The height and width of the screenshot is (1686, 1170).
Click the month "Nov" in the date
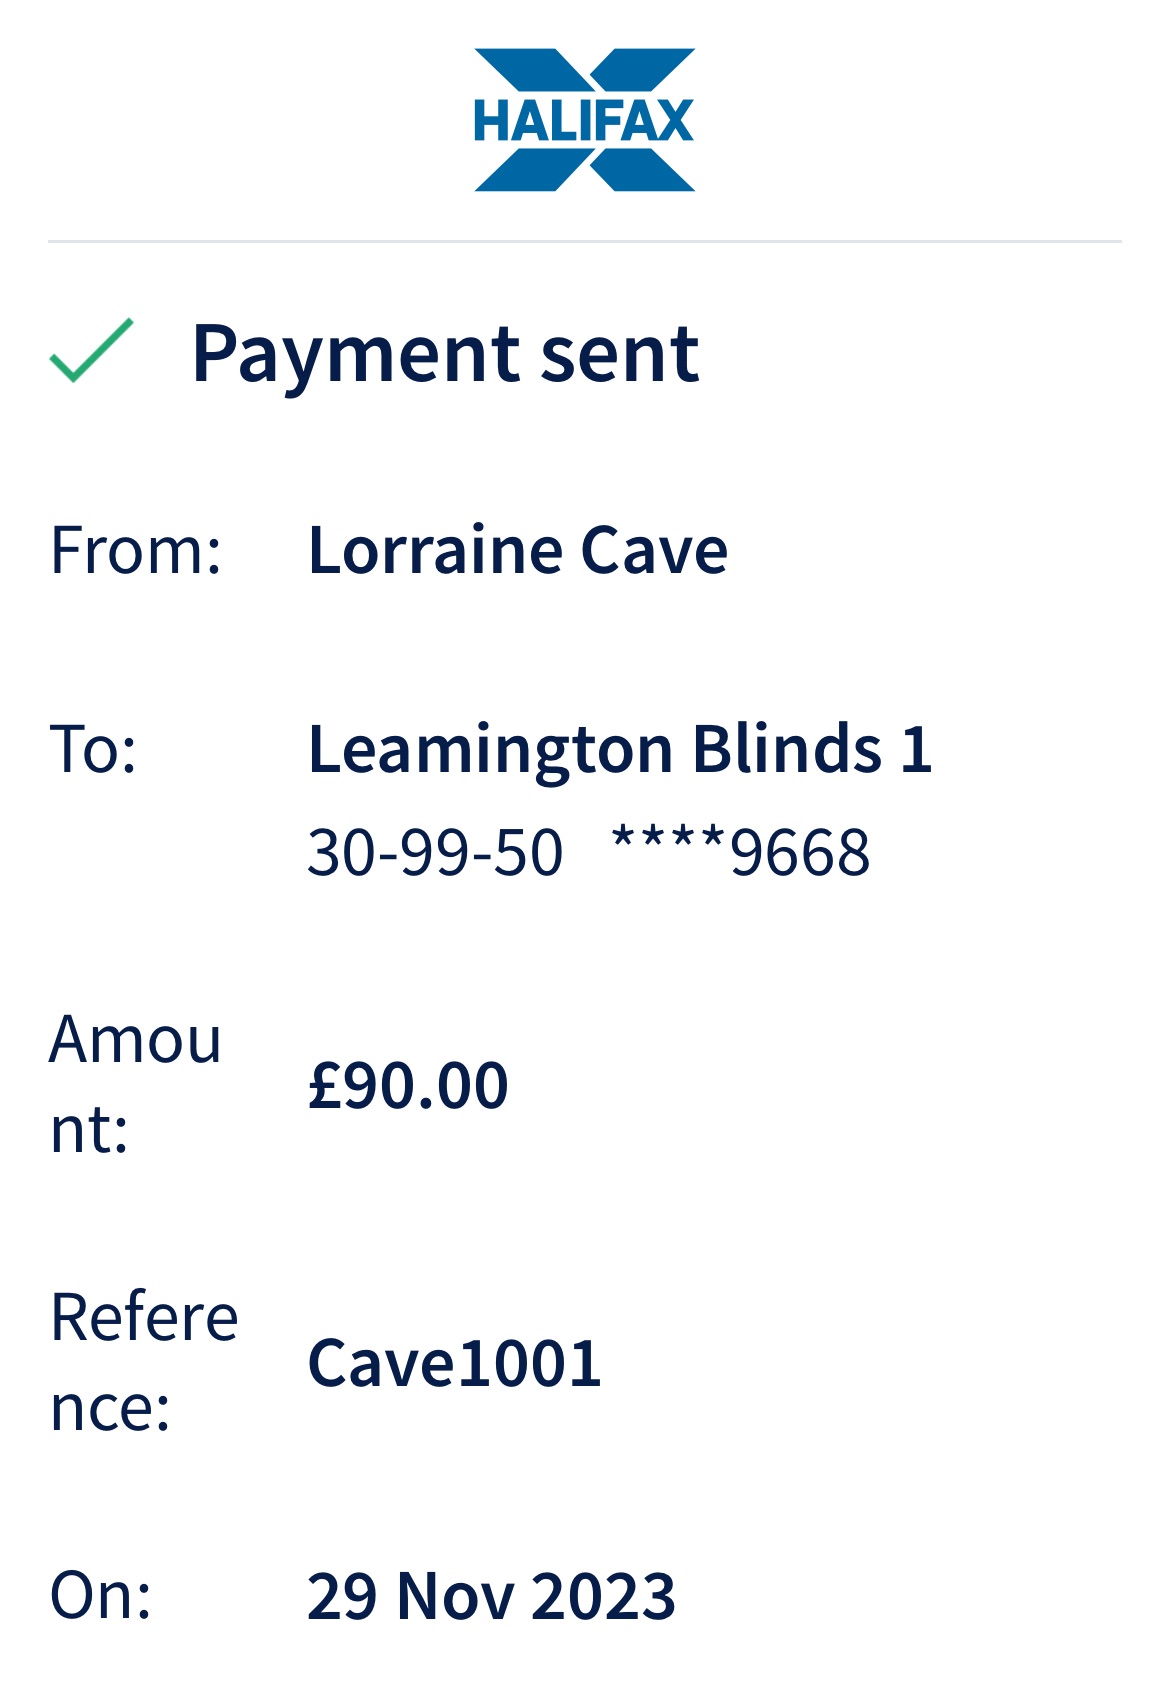(x=455, y=1596)
